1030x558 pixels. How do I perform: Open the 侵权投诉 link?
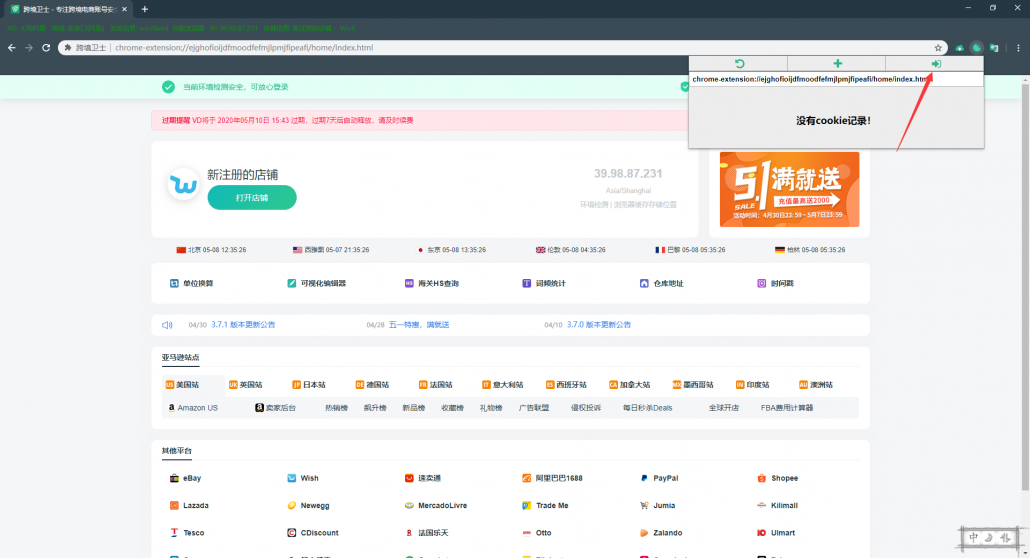point(586,408)
